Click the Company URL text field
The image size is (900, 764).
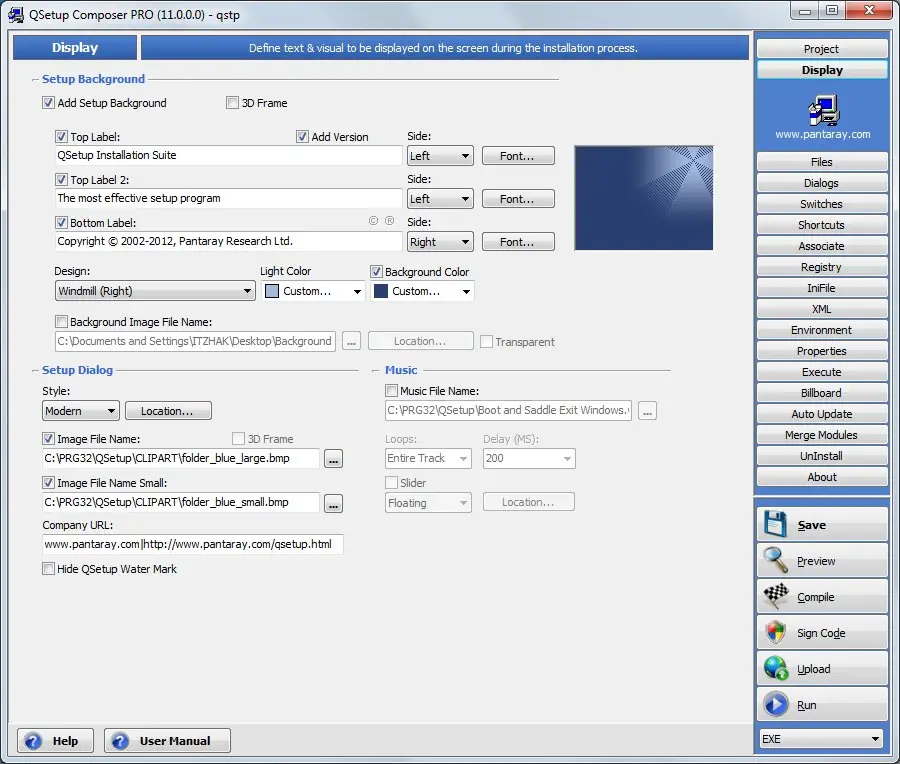193,544
